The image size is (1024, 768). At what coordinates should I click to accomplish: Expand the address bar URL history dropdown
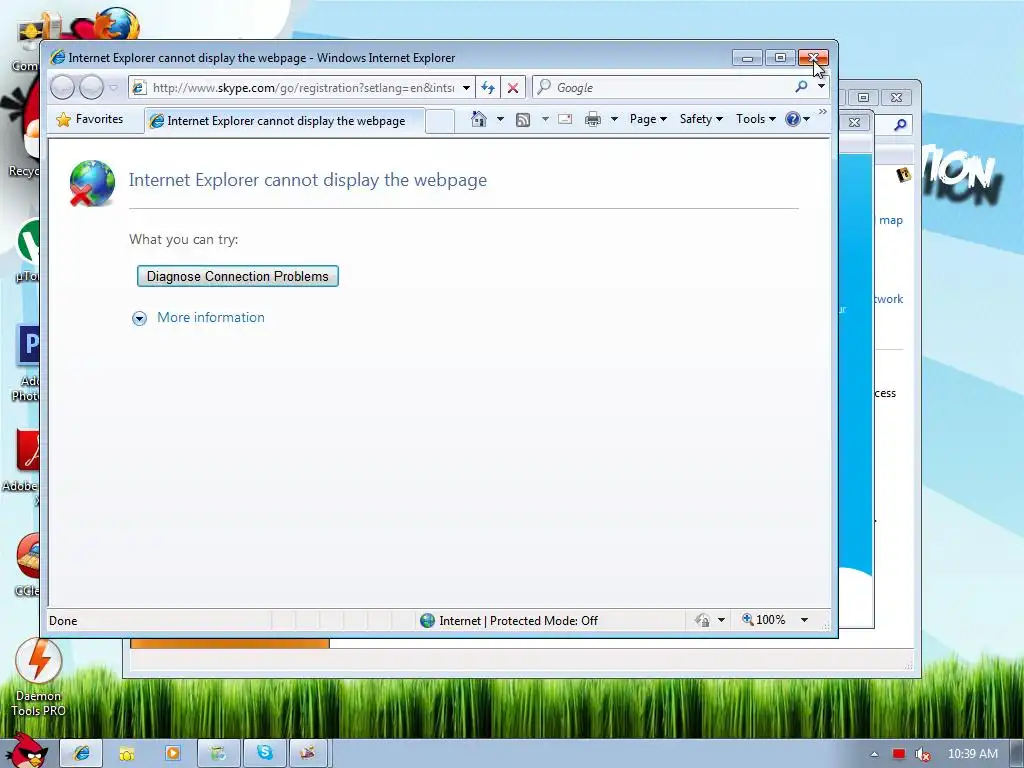click(x=466, y=88)
